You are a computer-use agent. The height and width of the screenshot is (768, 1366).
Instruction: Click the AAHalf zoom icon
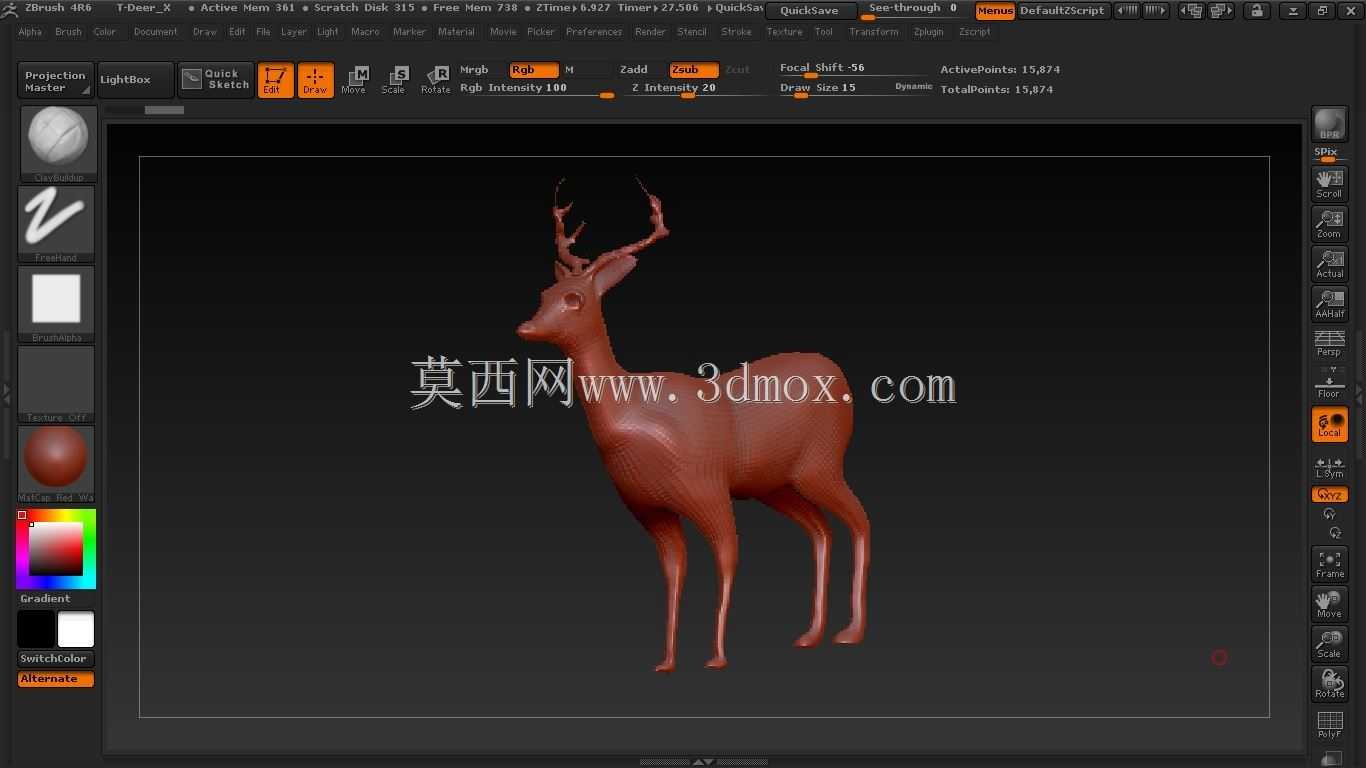pyautogui.click(x=1329, y=304)
